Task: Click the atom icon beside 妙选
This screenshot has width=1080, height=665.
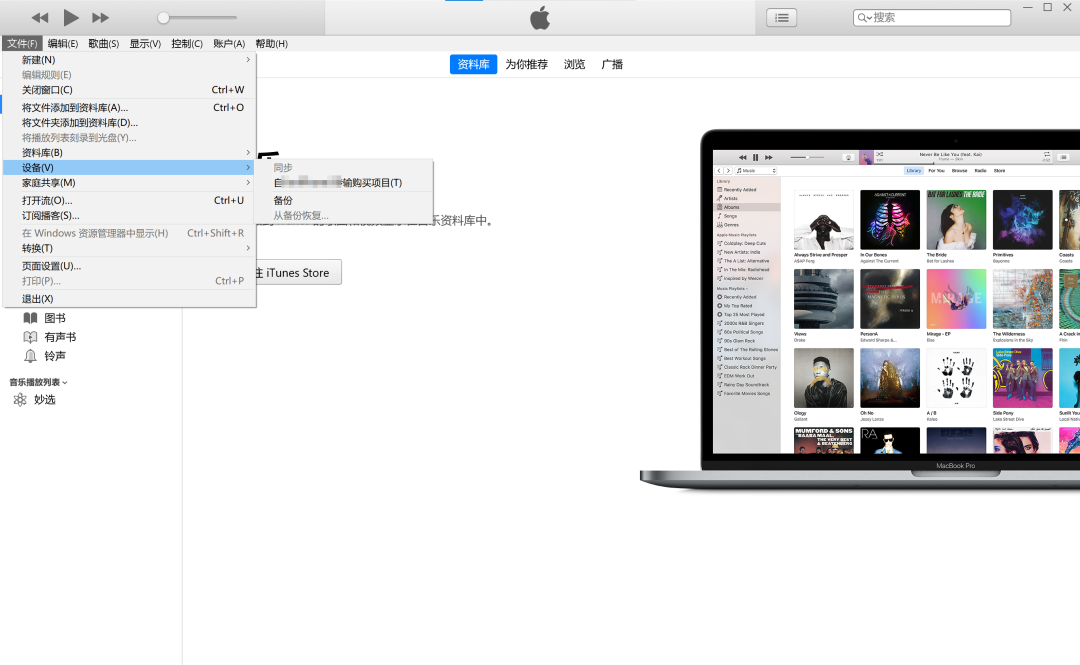Action: click(x=20, y=400)
